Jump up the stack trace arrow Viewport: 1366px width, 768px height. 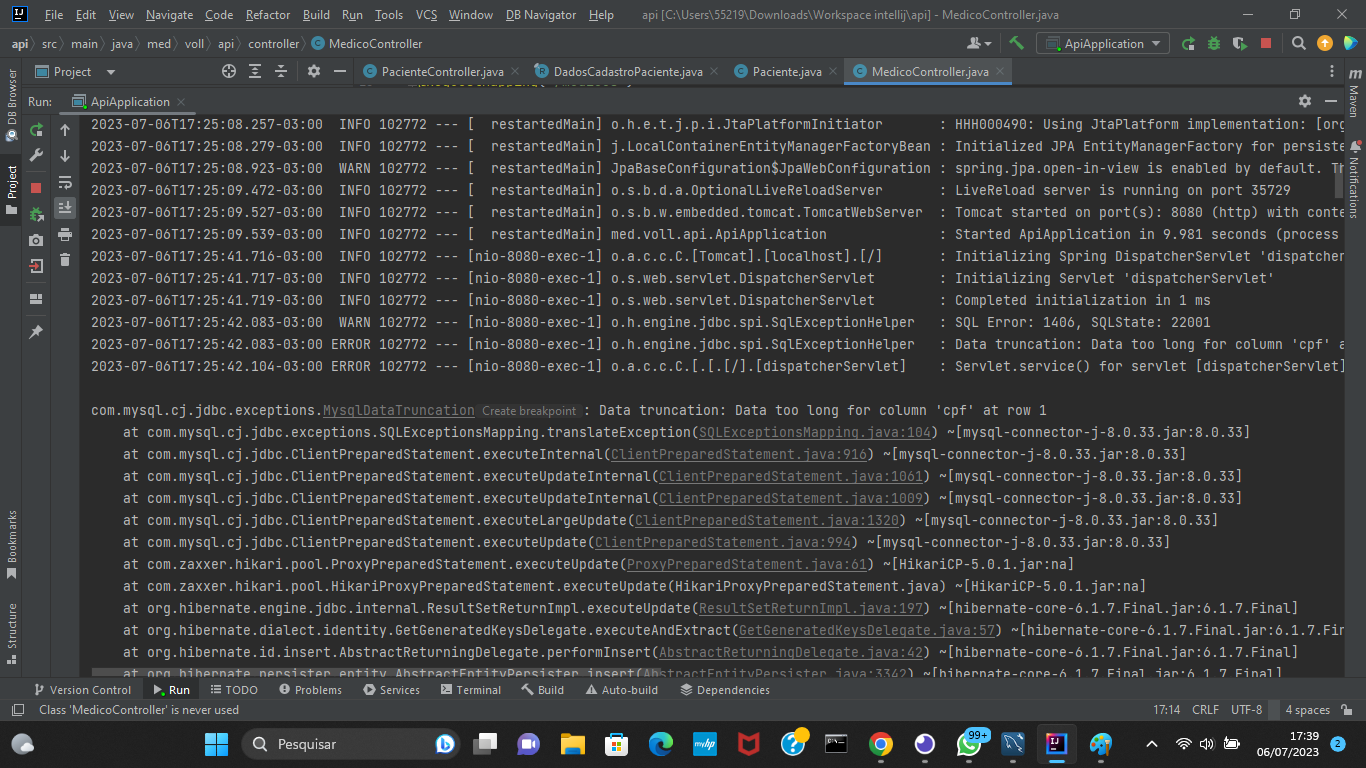click(65, 130)
